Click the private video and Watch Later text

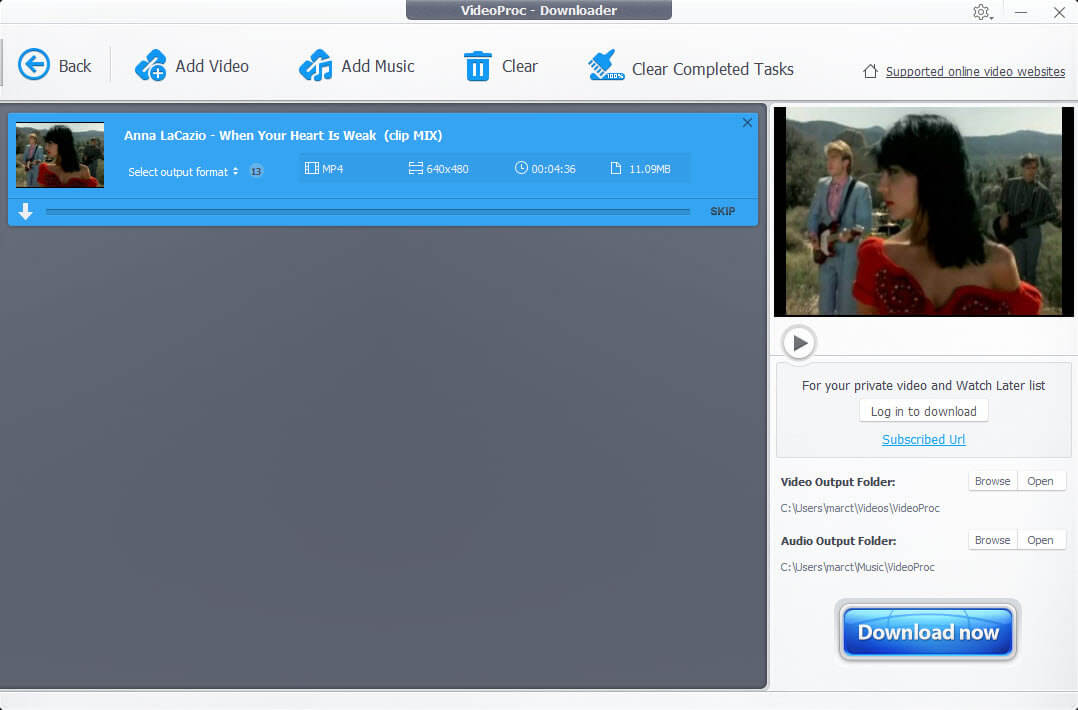pos(923,386)
